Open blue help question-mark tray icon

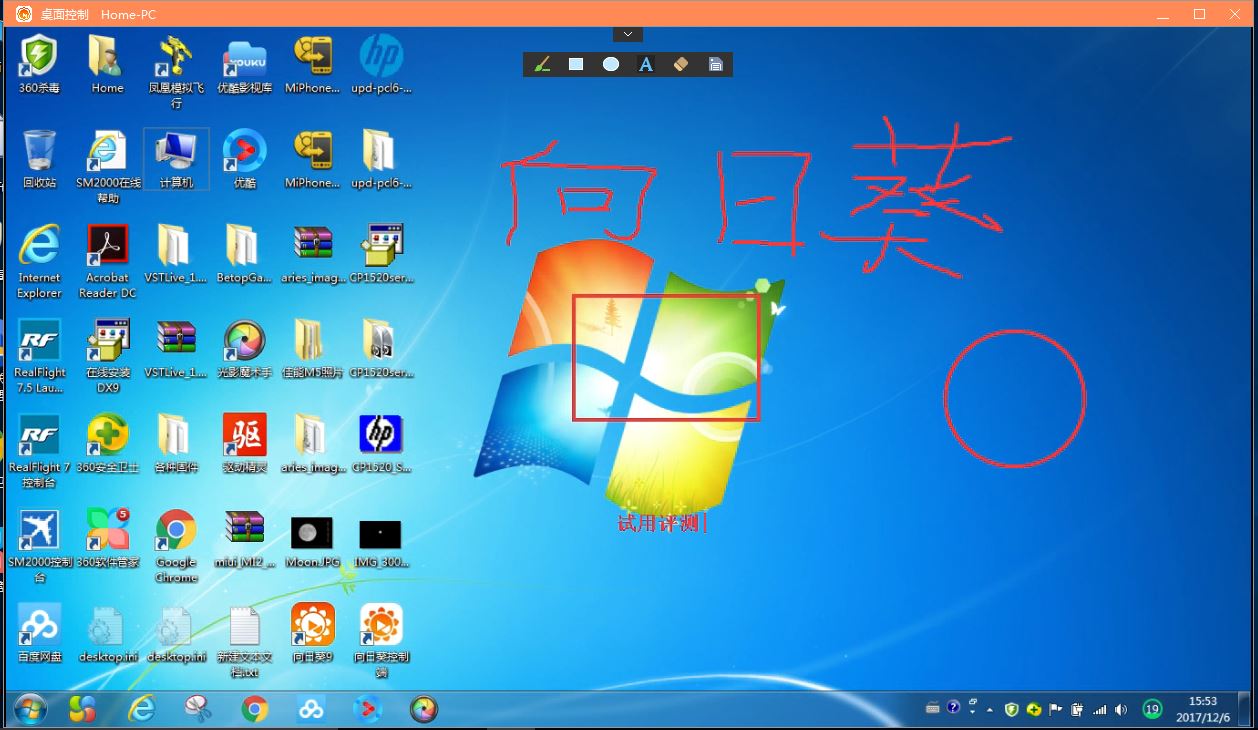click(953, 708)
